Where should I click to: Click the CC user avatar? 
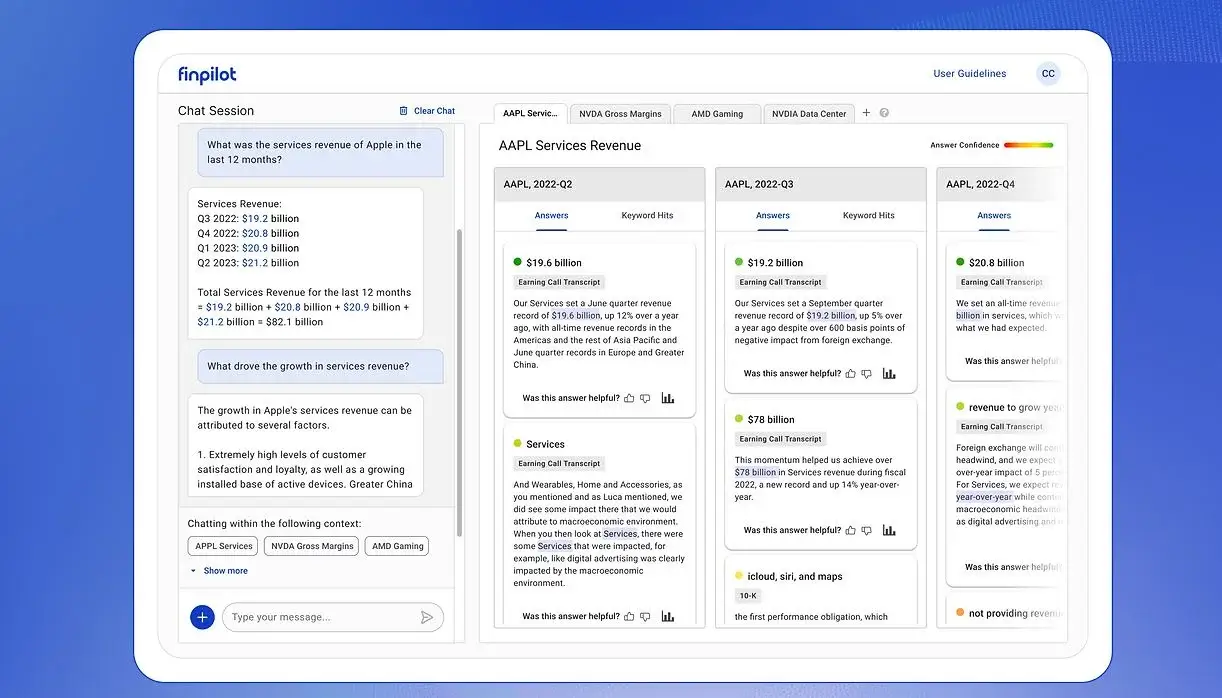[1048, 74]
